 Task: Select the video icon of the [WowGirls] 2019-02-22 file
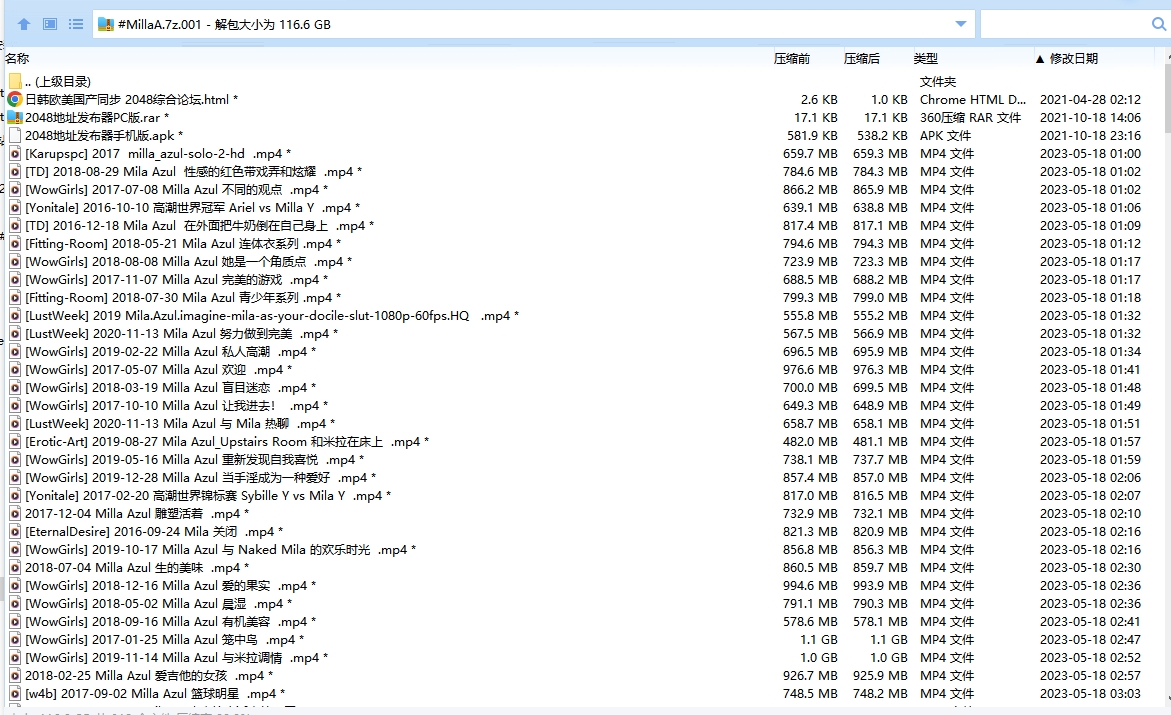tap(15, 351)
